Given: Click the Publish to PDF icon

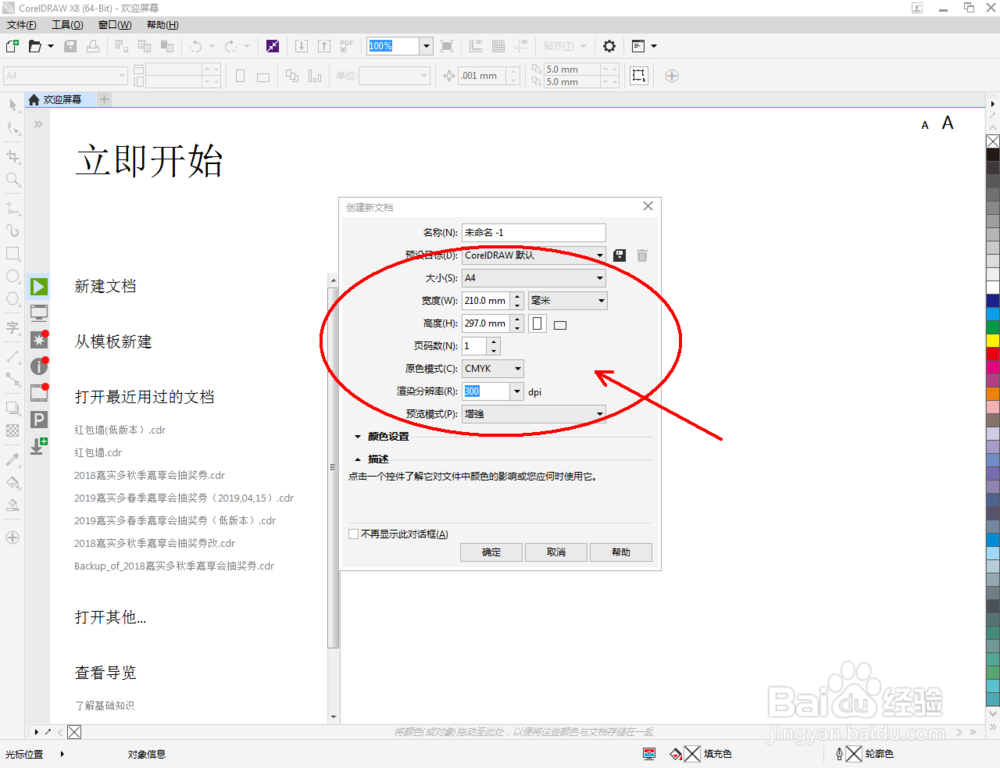Looking at the screenshot, I should pos(346,46).
